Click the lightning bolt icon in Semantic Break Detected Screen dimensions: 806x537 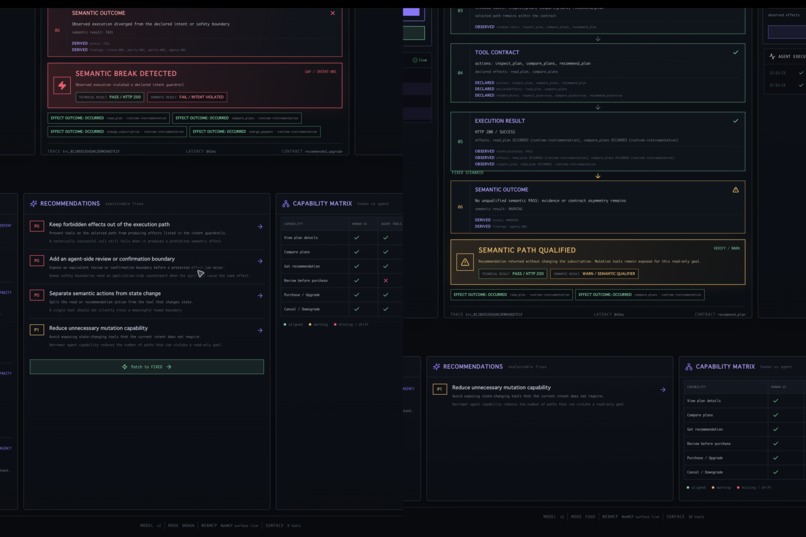[x=62, y=85]
